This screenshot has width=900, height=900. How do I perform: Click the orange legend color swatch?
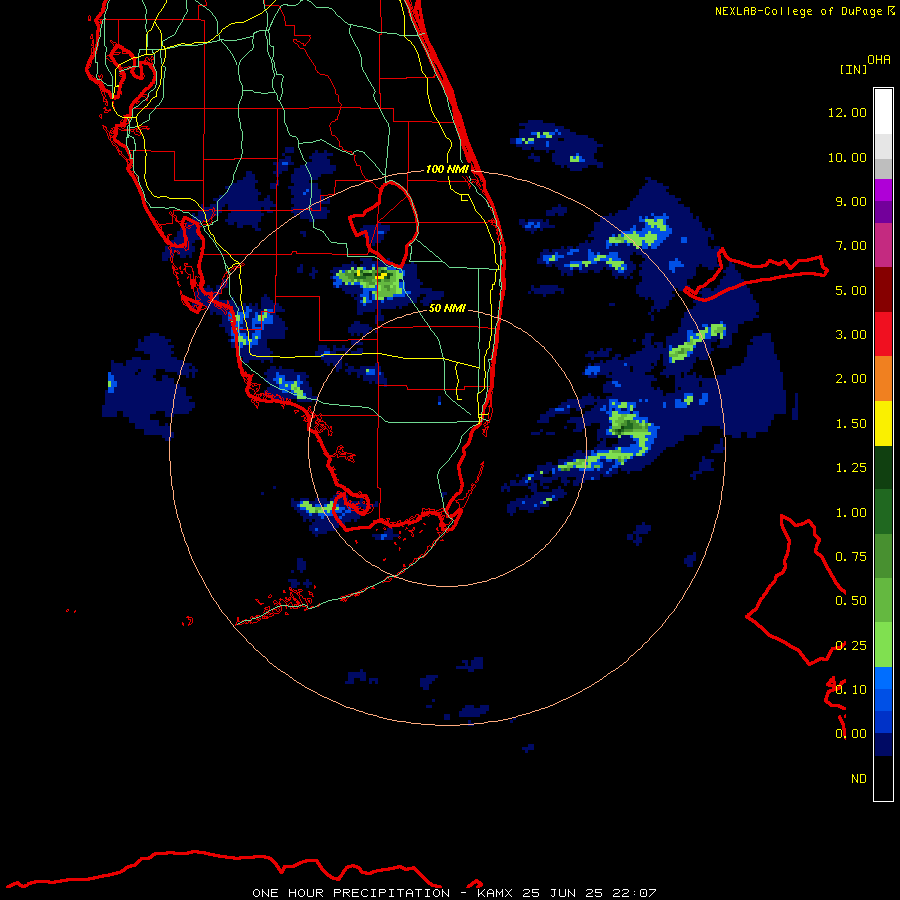pyautogui.click(x=883, y=379)
